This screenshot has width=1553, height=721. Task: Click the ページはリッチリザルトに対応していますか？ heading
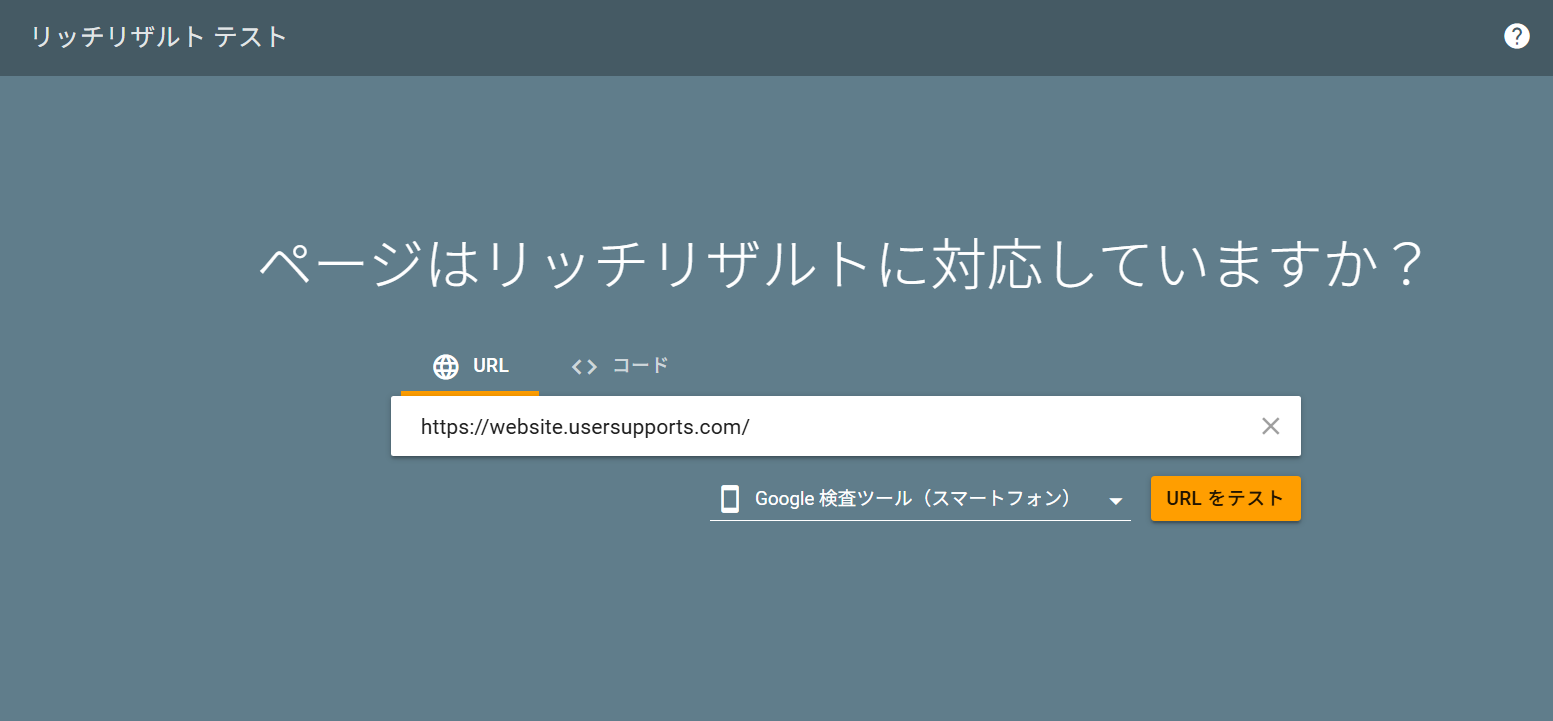pyautogui.click(x=839, y=266)
